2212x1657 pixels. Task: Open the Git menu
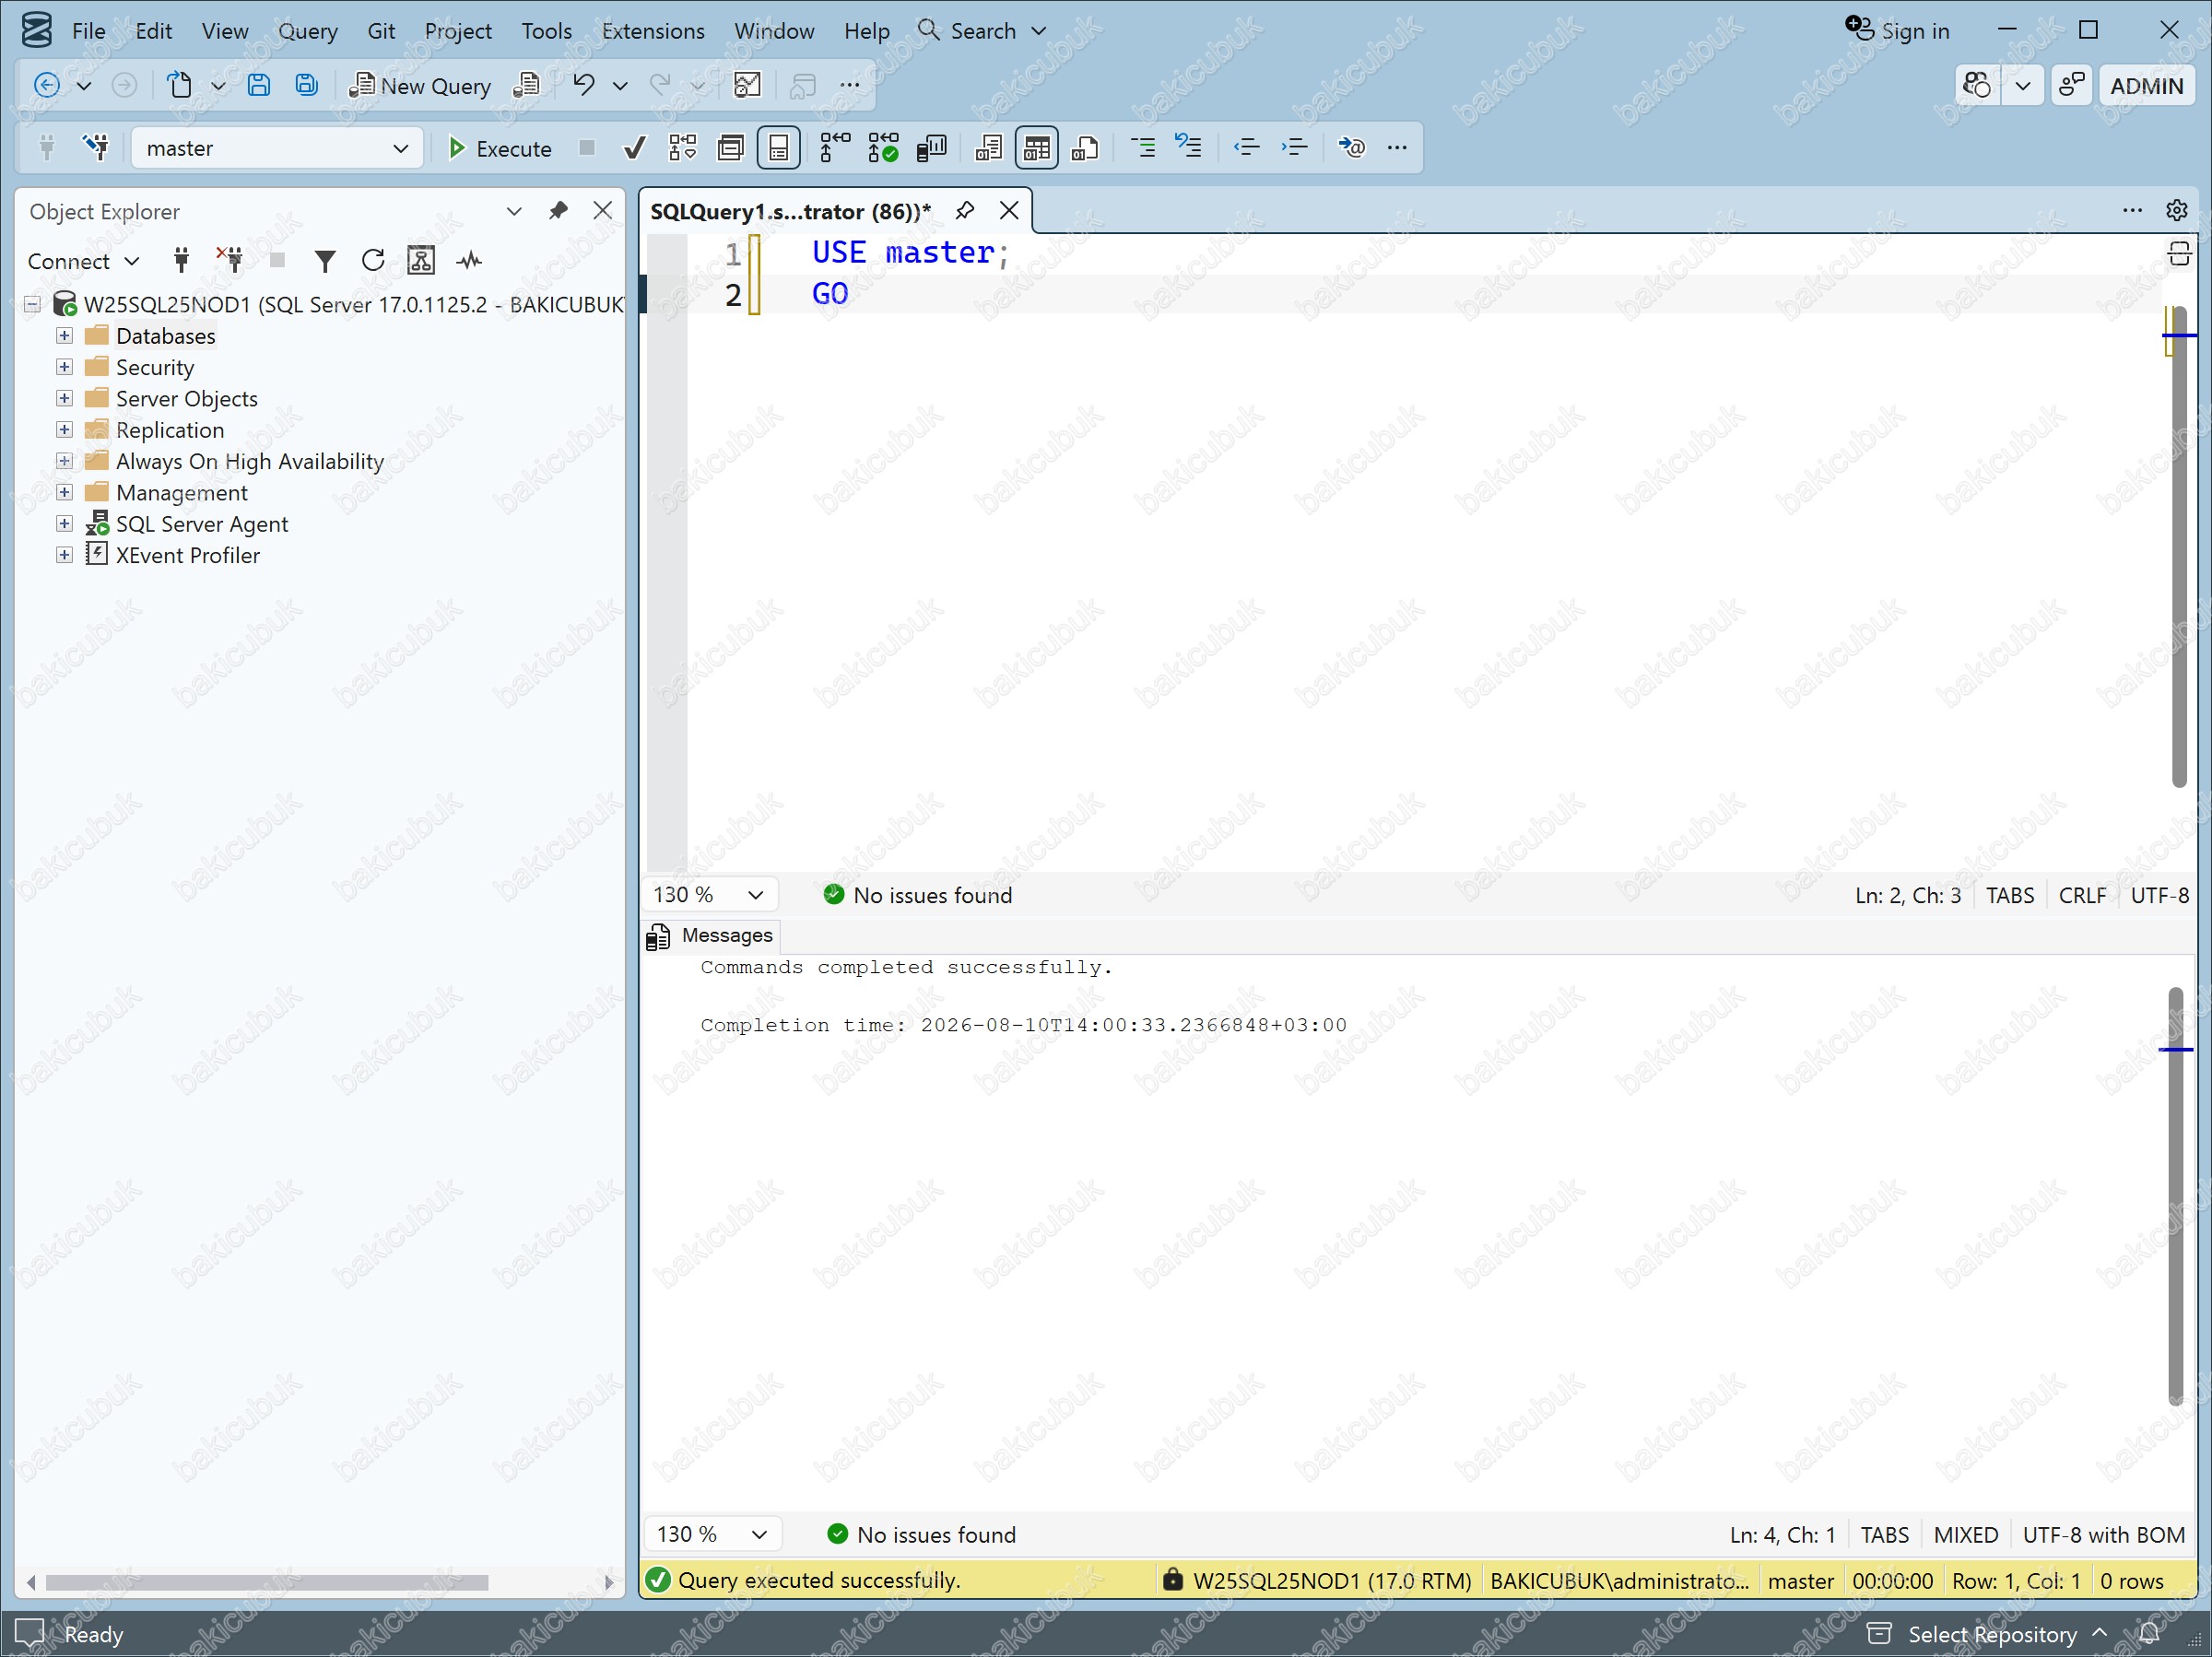pos(381,31)
